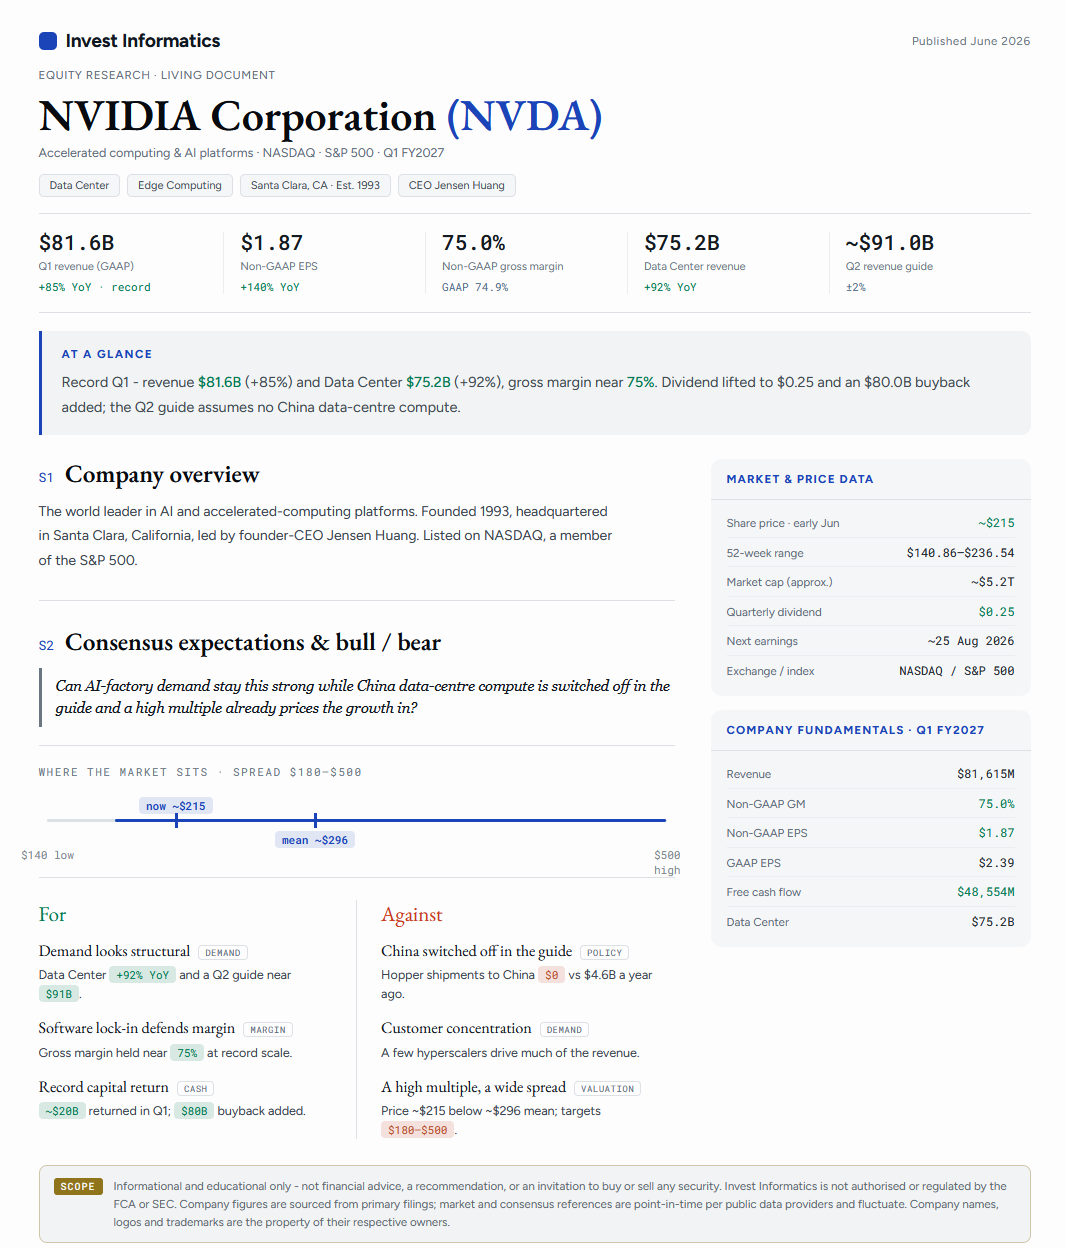Viewport: 1066px width, 1248px height.
Task: Click the 75.0% gross margin figure
Action: [x=474, y=243]
